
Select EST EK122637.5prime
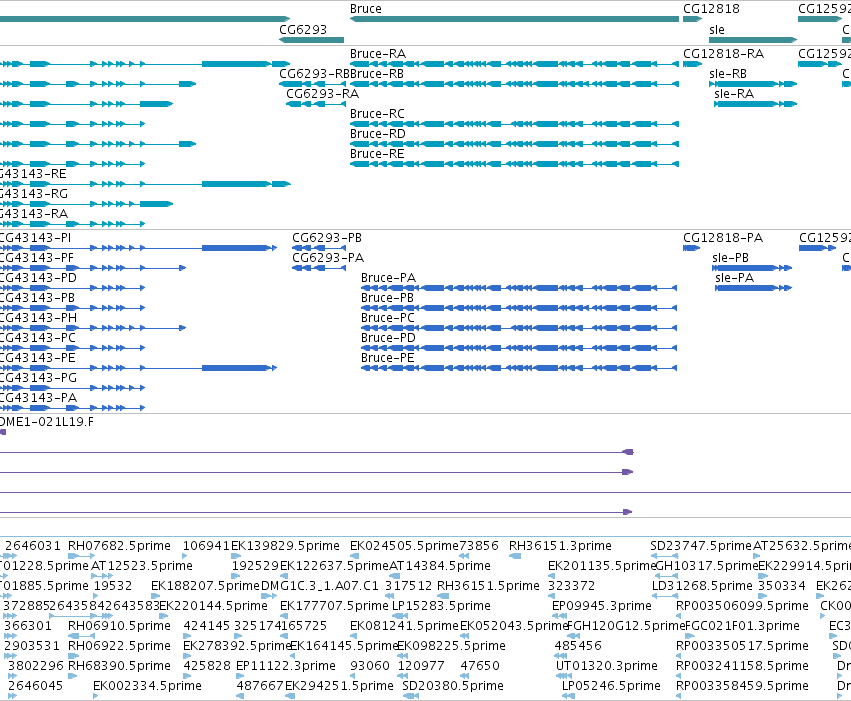(334, 566)
